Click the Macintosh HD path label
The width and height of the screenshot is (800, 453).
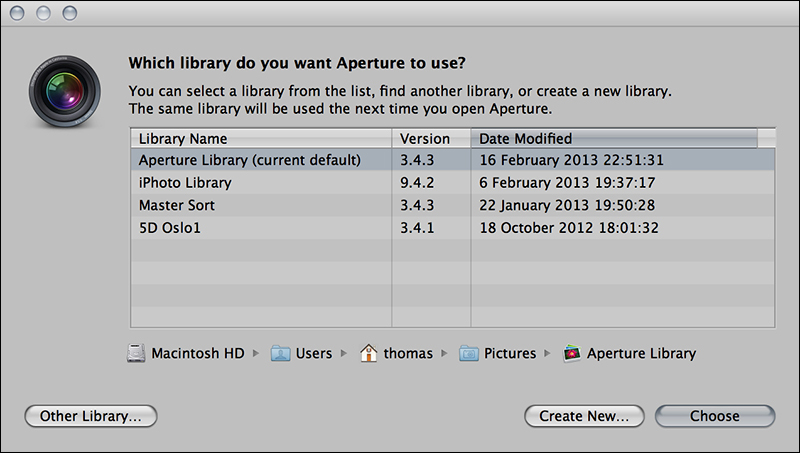point(198,353)
